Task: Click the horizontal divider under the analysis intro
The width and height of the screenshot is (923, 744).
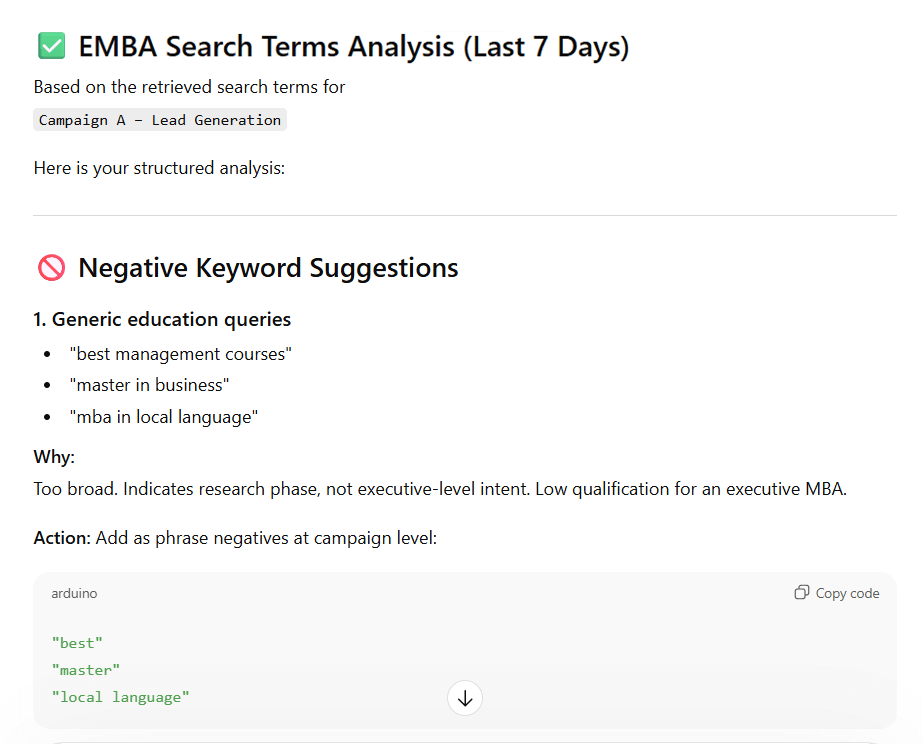Action: (464, 213)
